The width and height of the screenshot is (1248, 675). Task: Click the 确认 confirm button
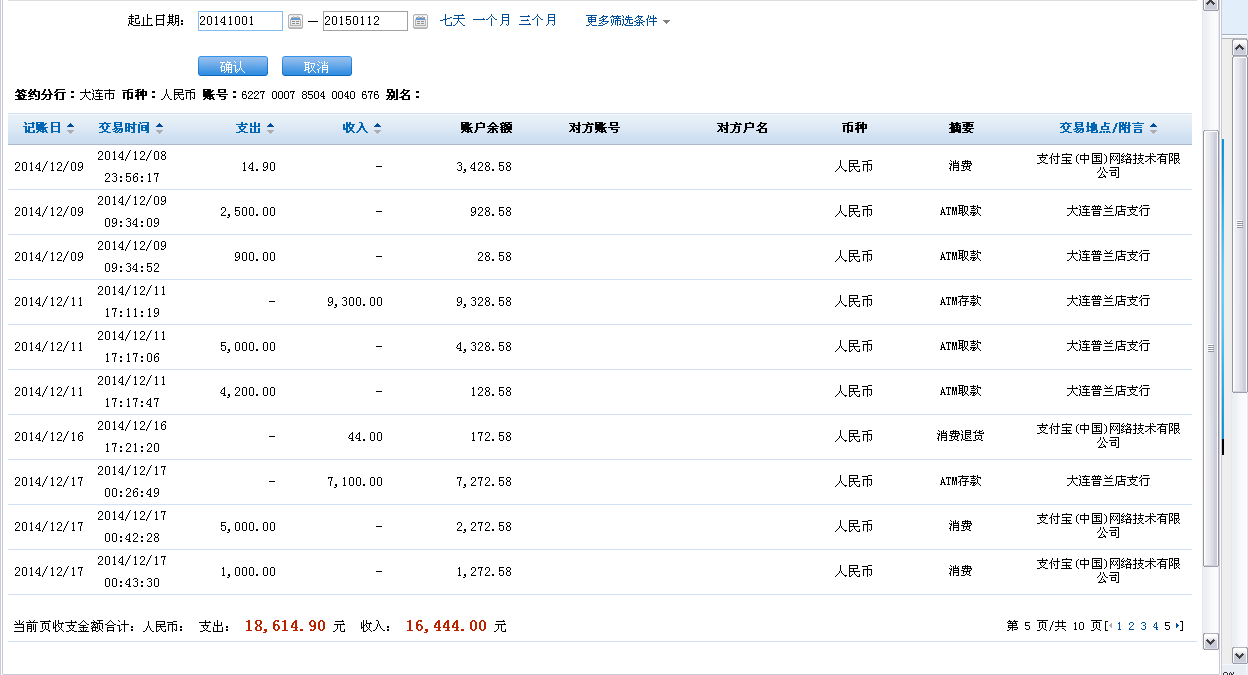pos(233,67)
